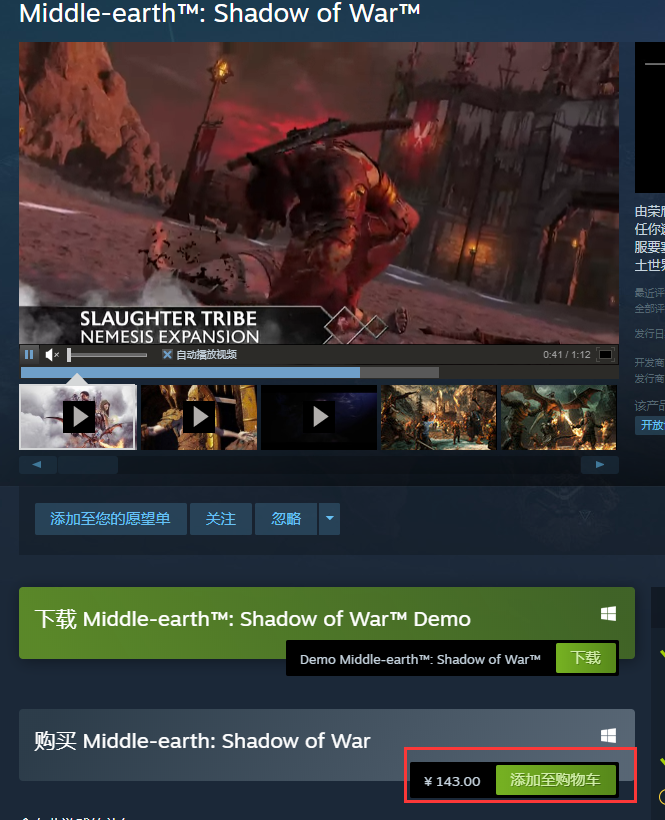Click the Middle-earth™: Shadow of War™ page title
The image size is (665, 820).
(x=220, y=13)
